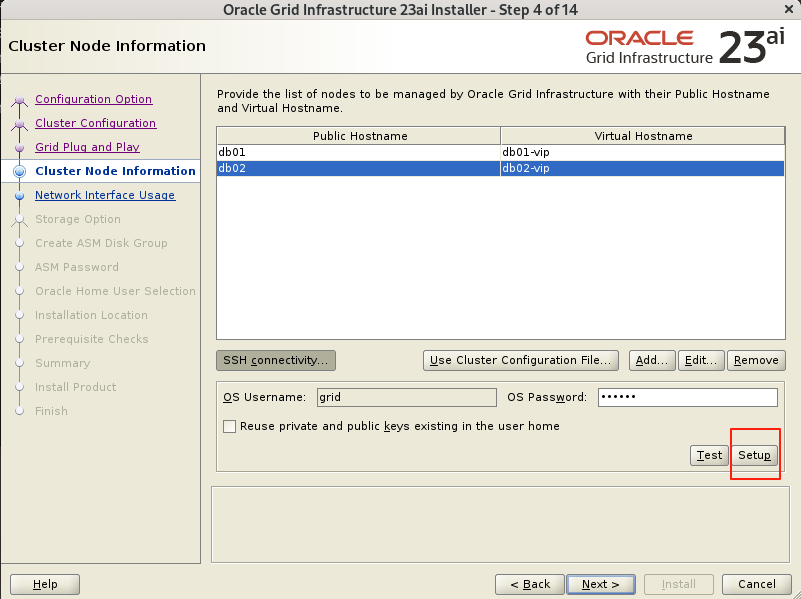Screen dimensions: 801x599
Task: Click the Cluster Configuration step bullet icon
Action: (19, 124)
